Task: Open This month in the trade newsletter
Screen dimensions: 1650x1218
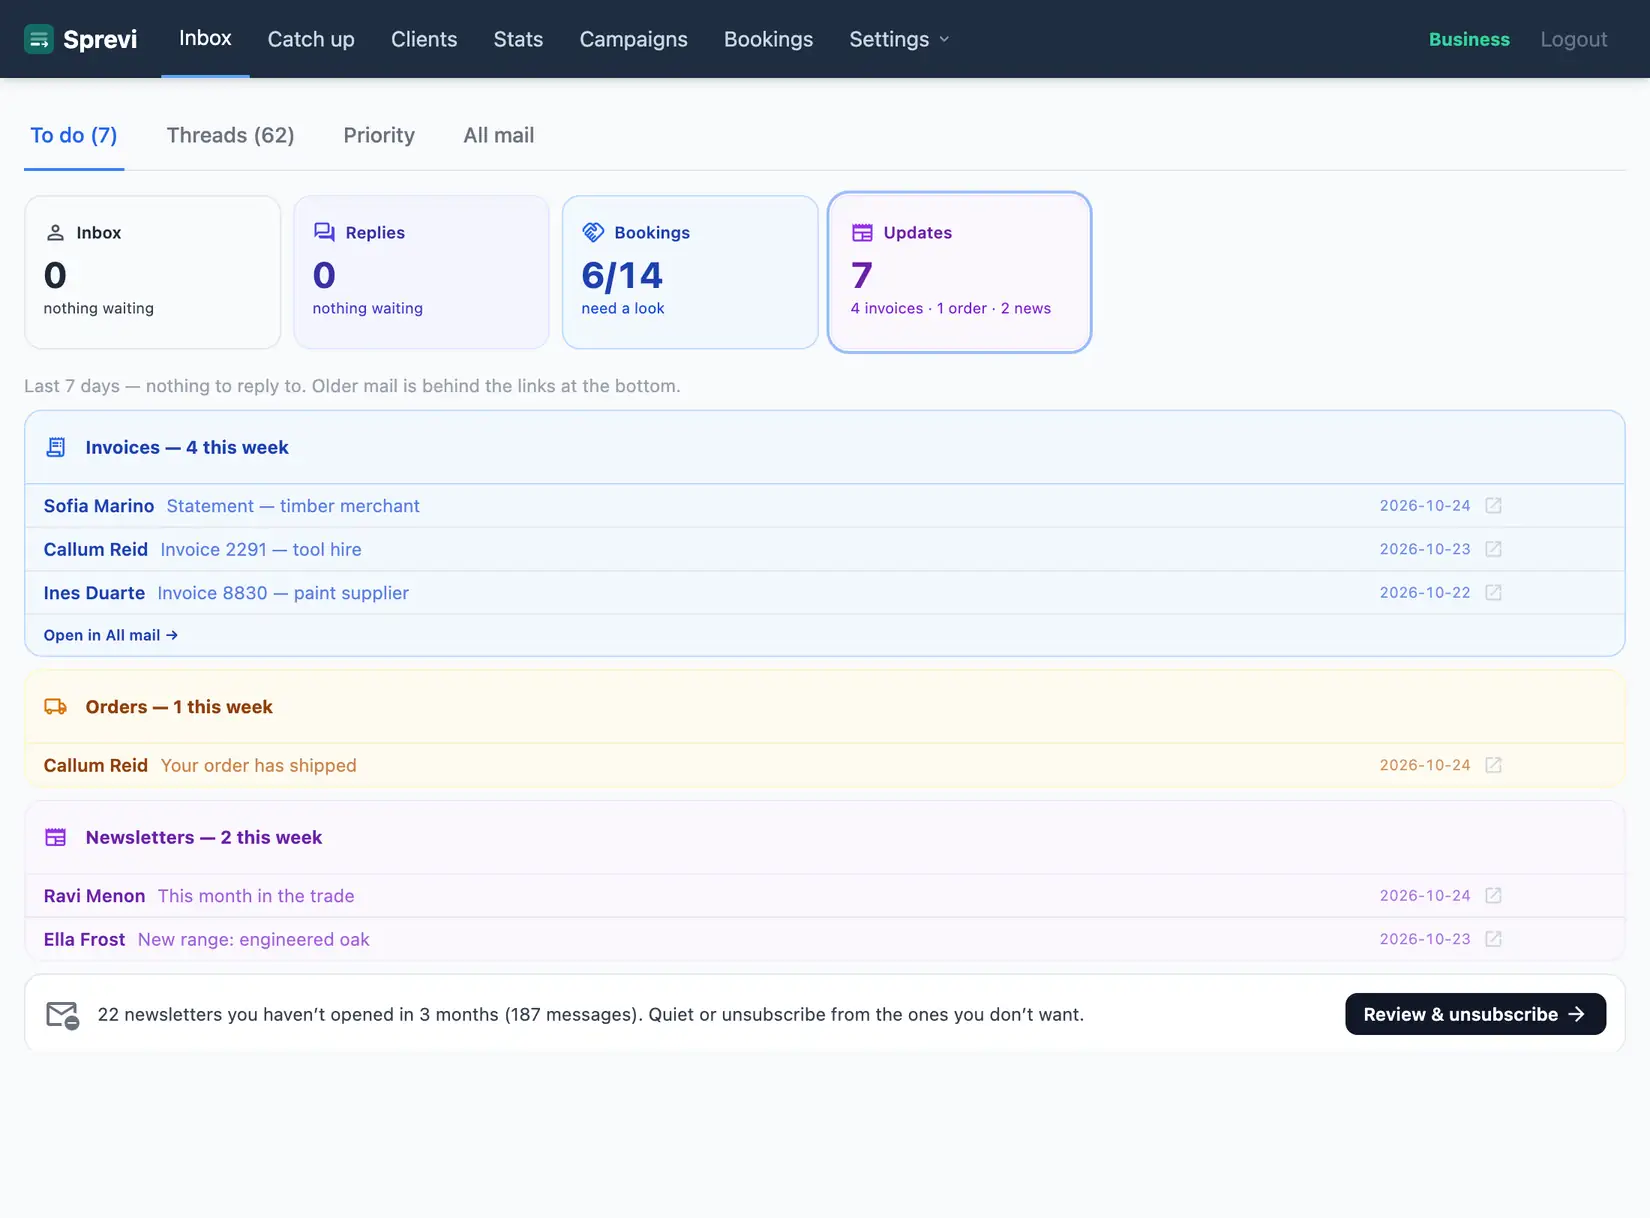Action: pyautogui.click(x=824, y=896)
